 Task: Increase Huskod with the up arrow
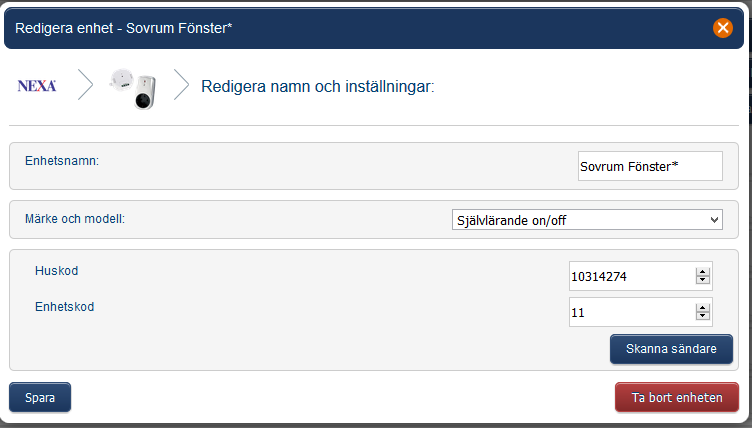pyautogui.click(x=703, y=271)
